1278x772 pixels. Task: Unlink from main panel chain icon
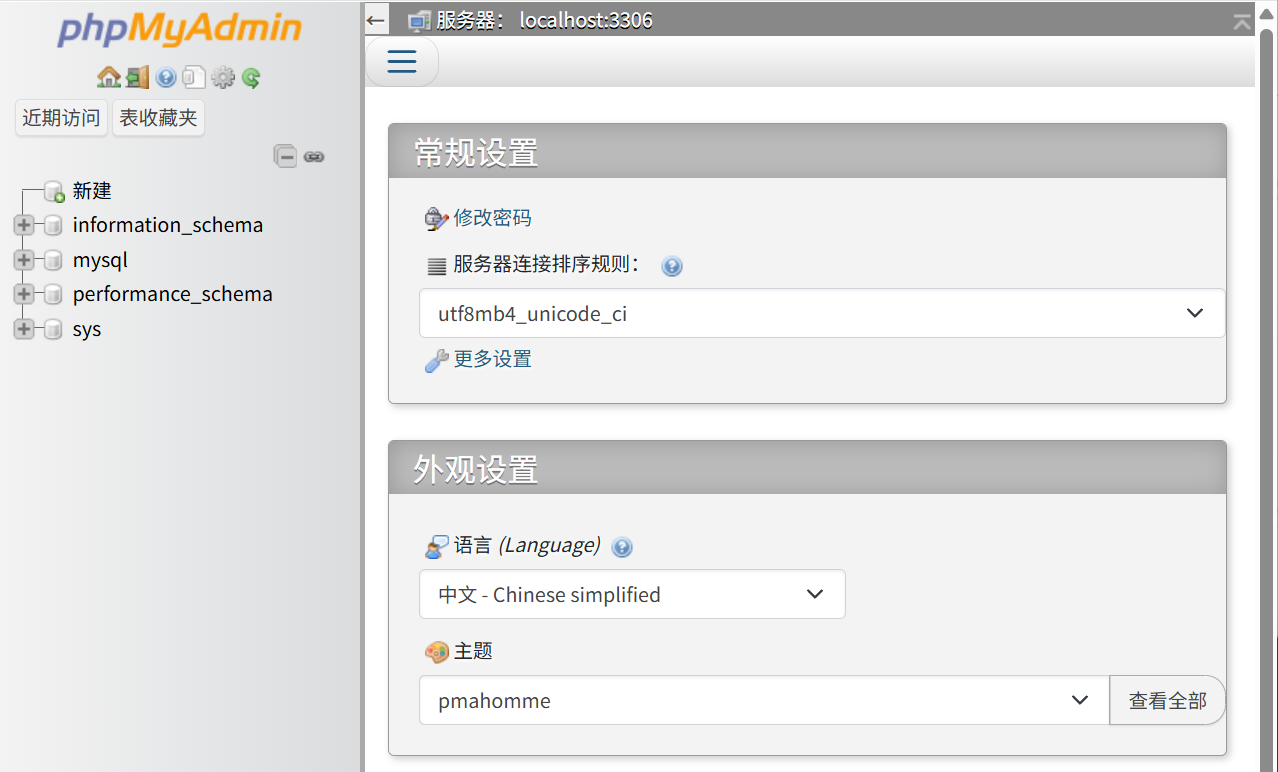314,156
